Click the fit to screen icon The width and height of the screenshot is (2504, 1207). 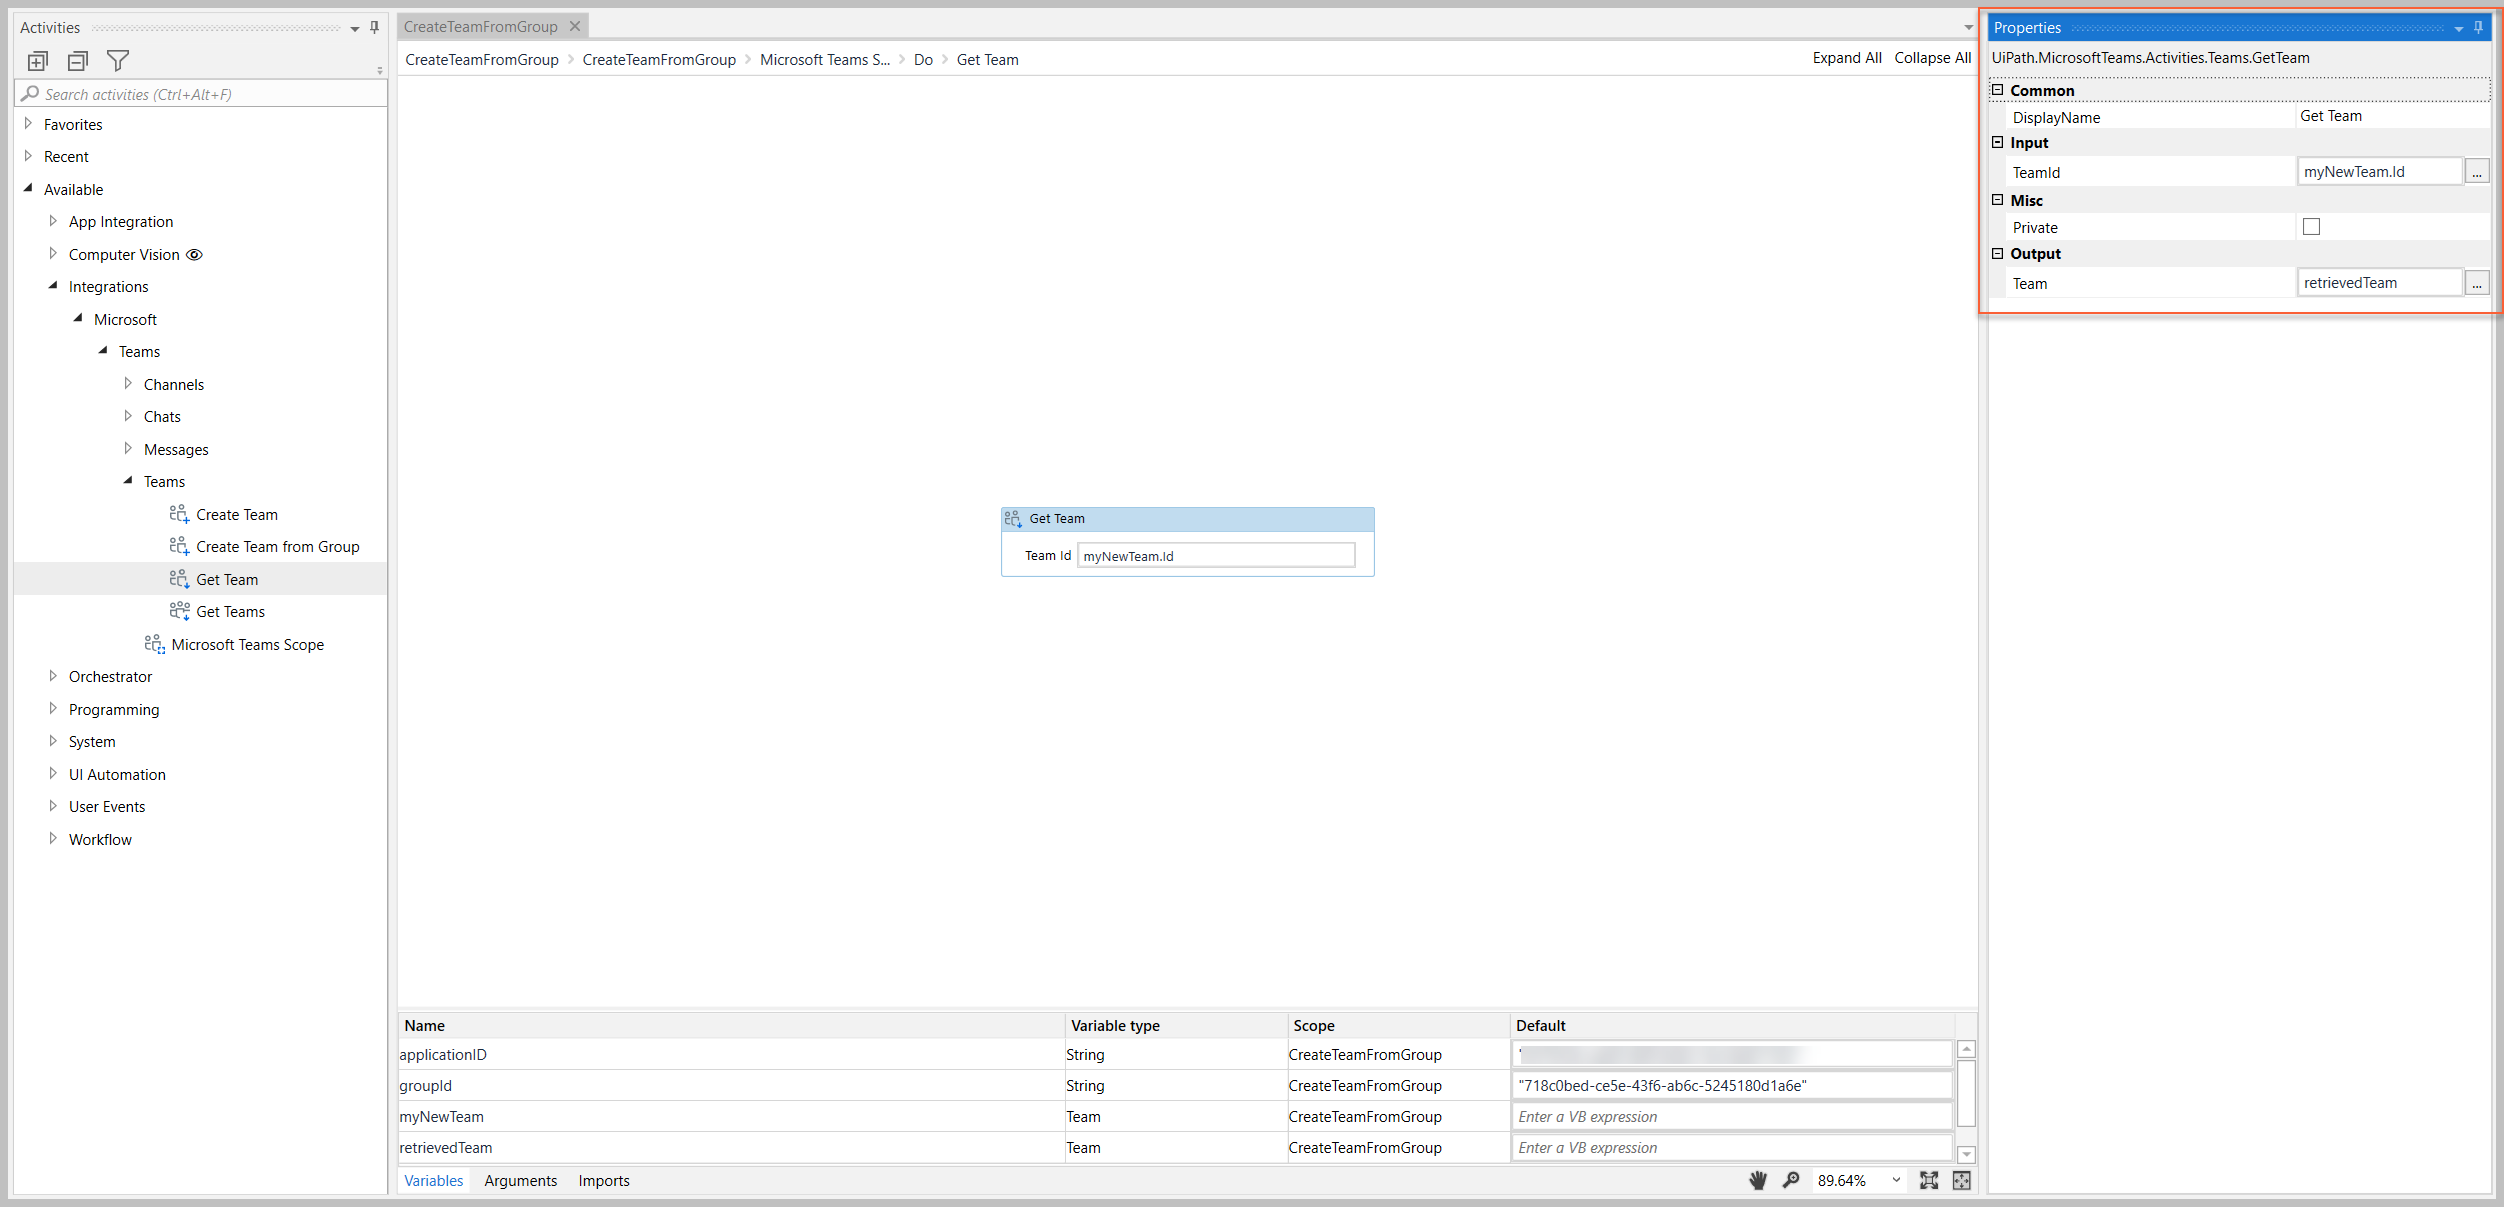1929,1180
